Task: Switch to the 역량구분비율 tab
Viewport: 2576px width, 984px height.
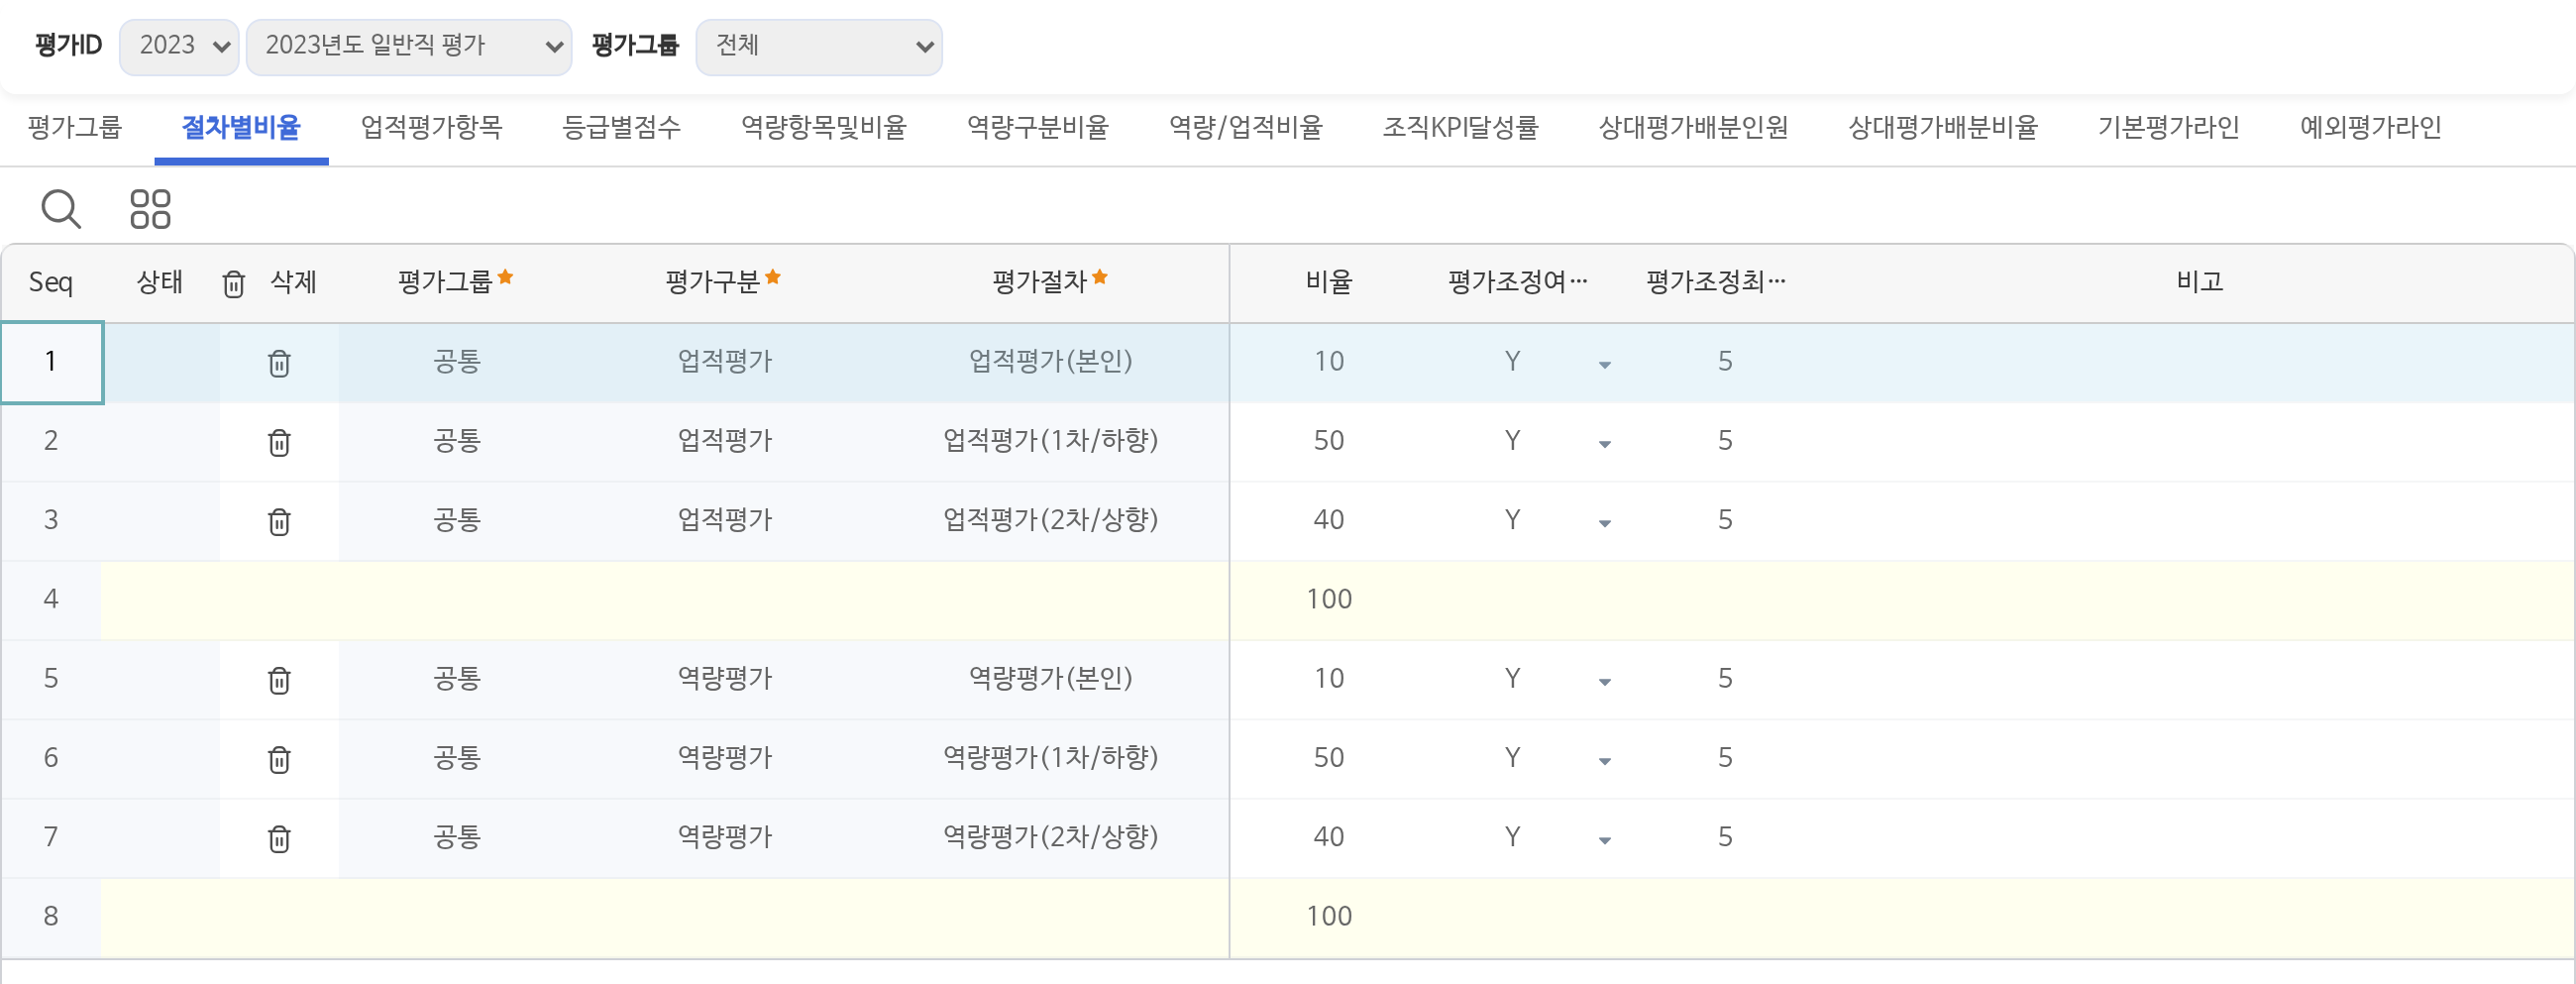Action: (x=1038, y=127)
